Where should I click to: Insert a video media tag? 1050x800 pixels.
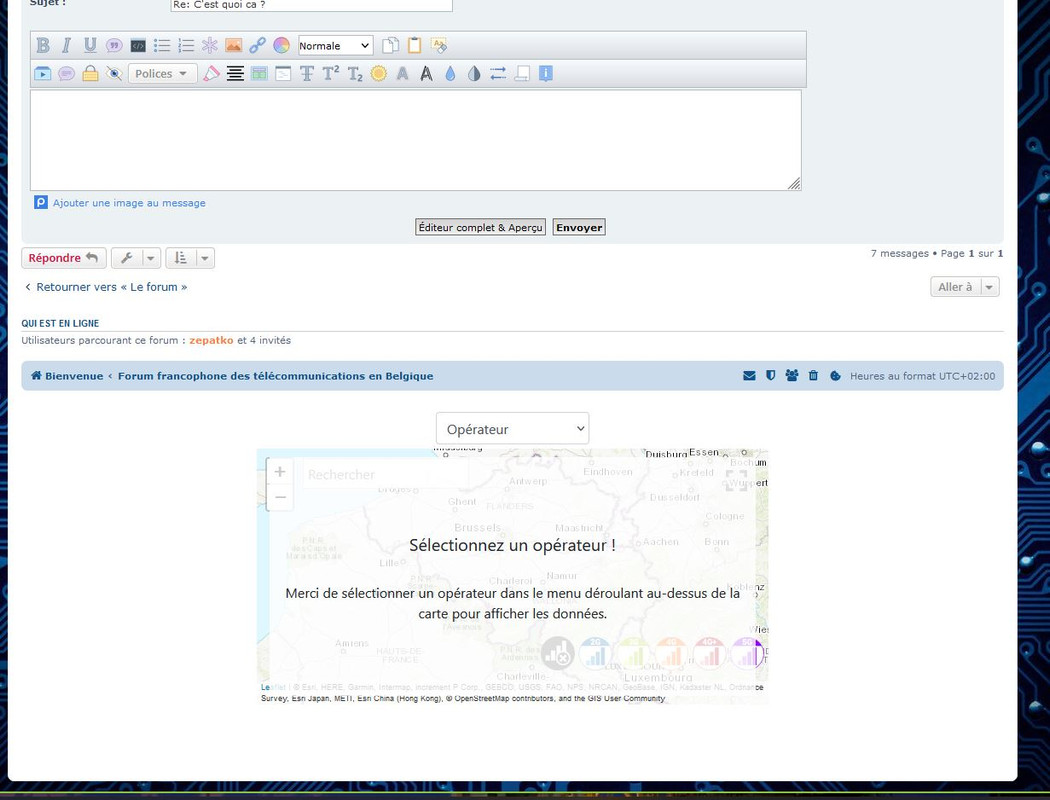tap(42, 74)
